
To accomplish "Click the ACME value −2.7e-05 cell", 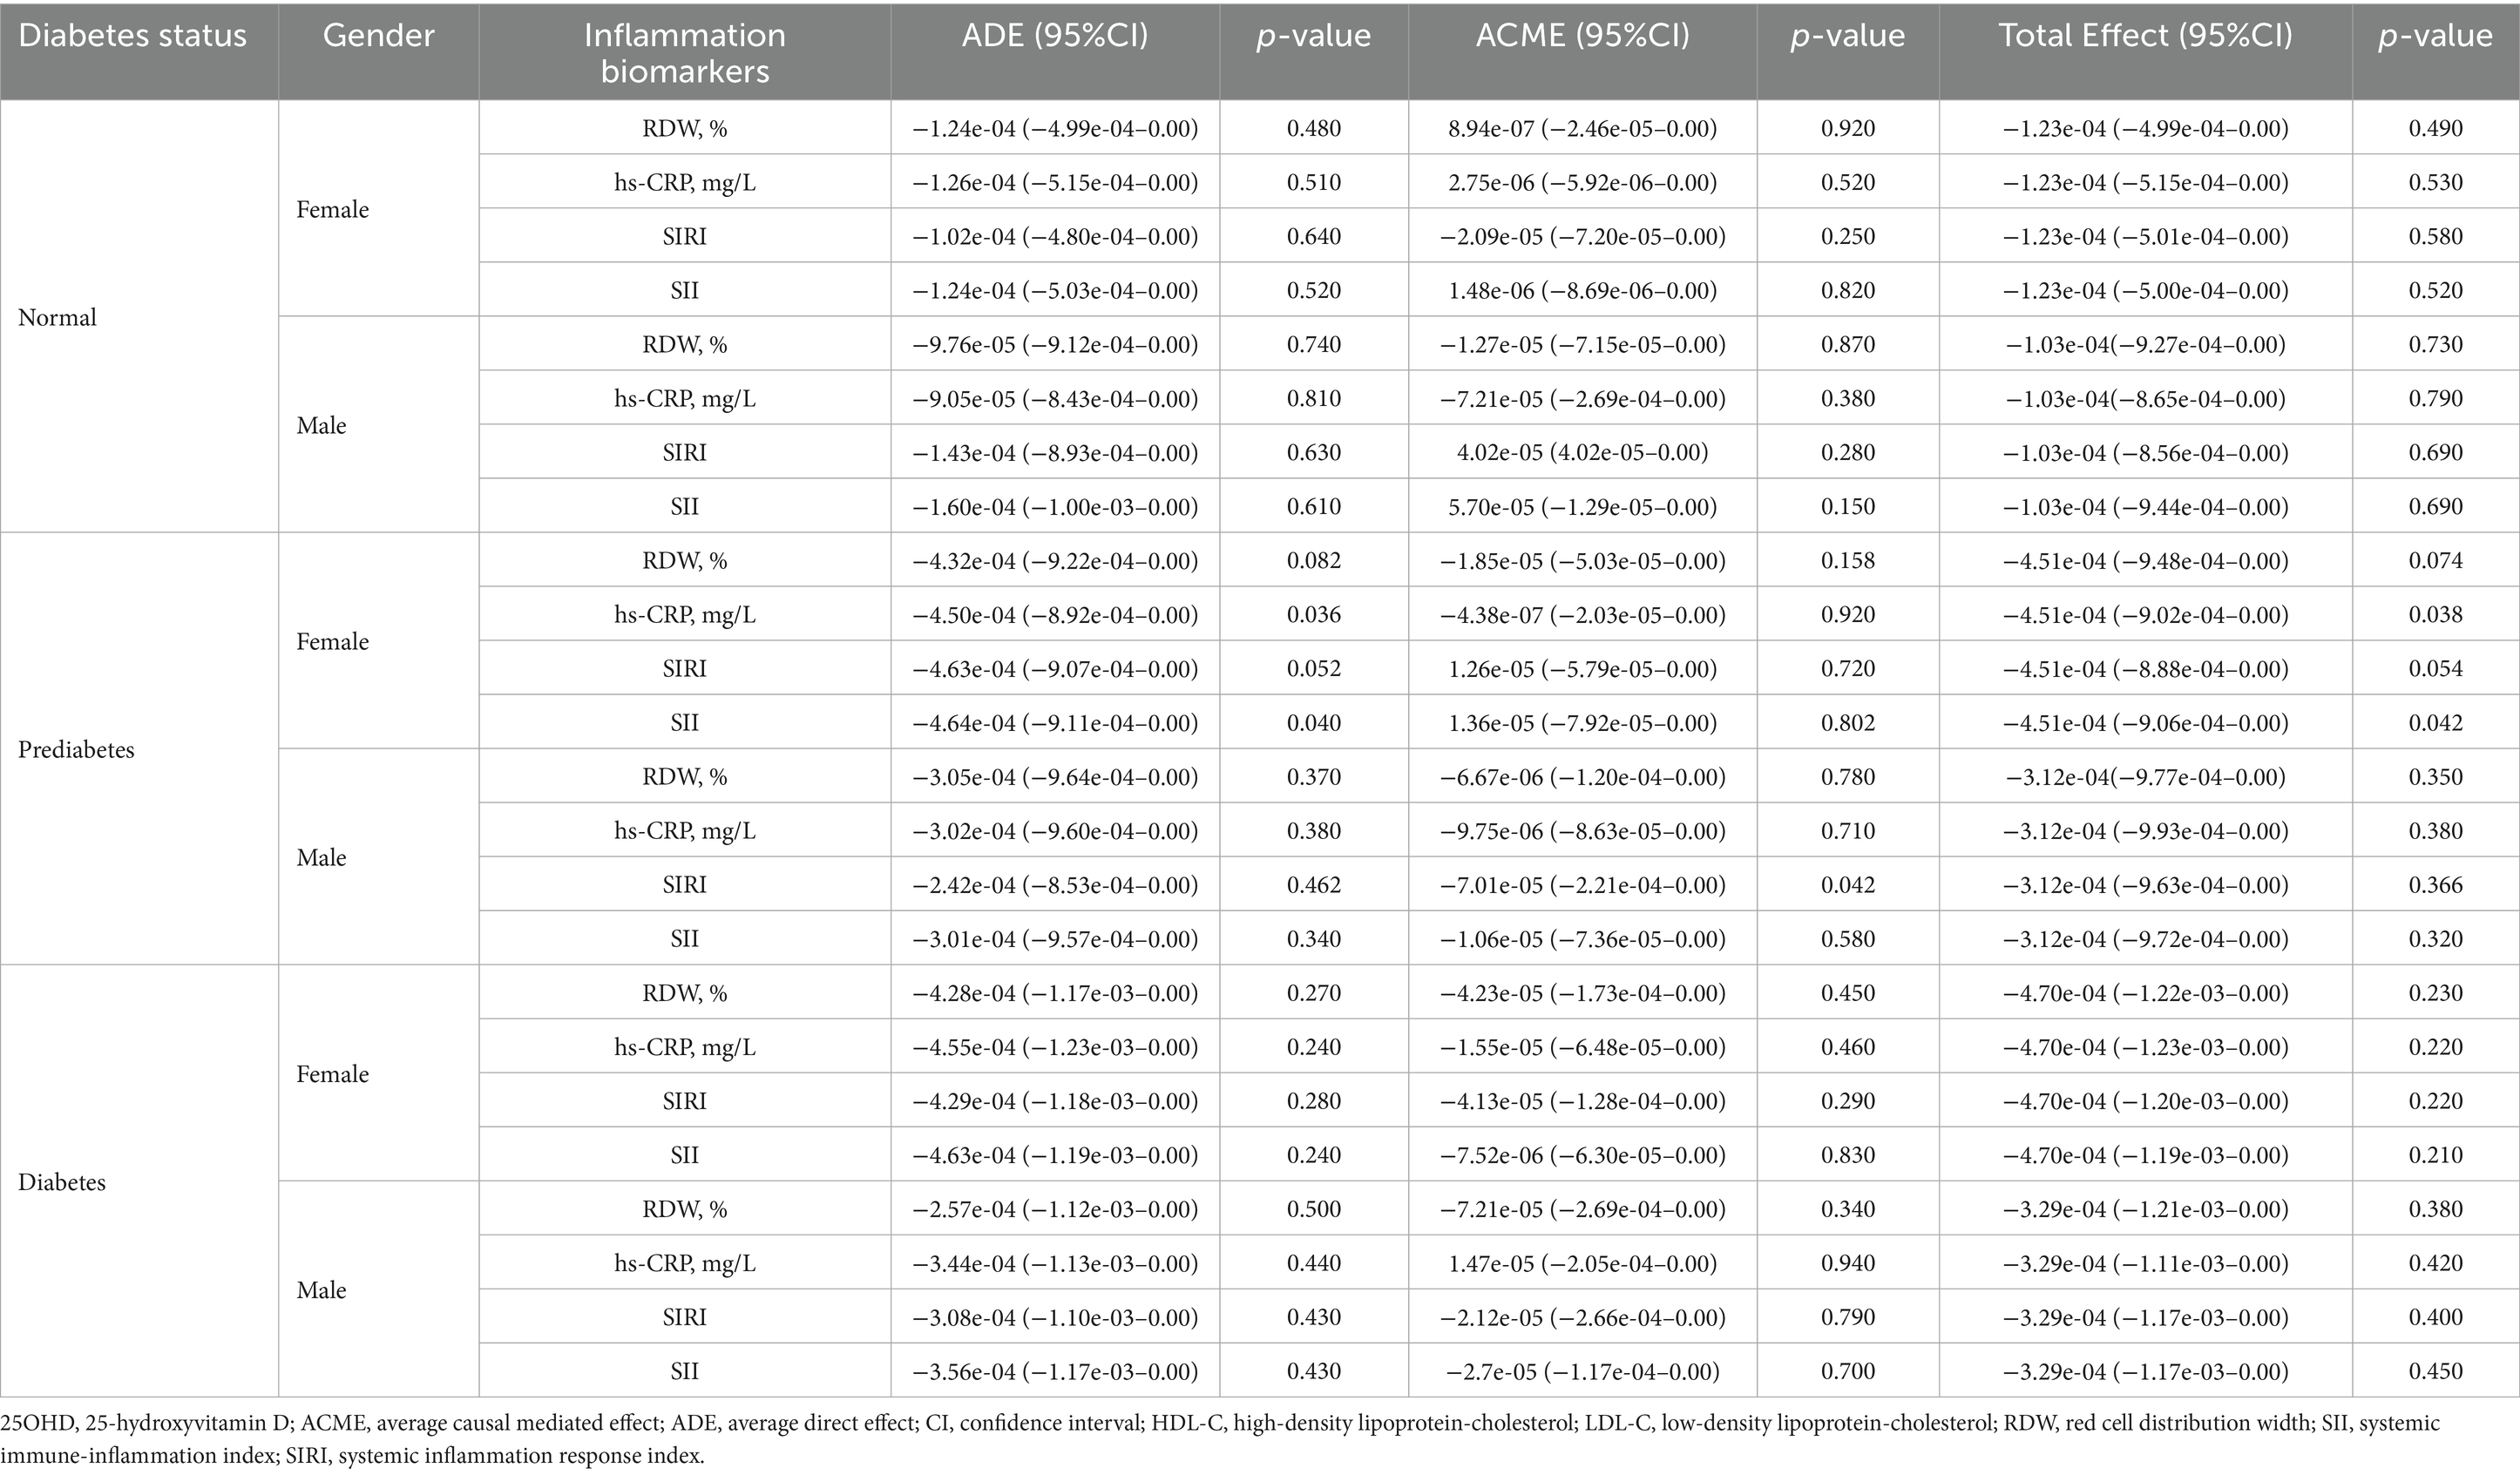I will [1582, 1371].
